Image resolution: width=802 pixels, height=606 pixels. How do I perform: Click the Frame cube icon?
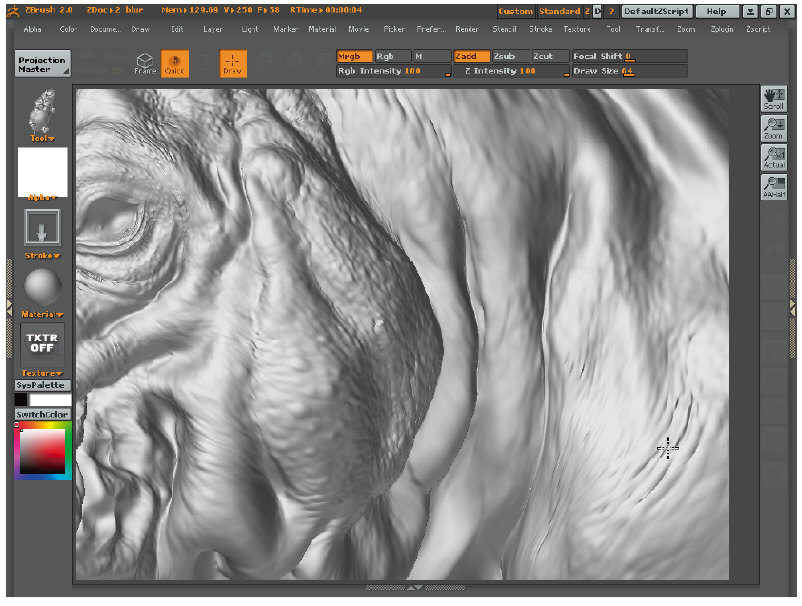click(x=145, y=64)
